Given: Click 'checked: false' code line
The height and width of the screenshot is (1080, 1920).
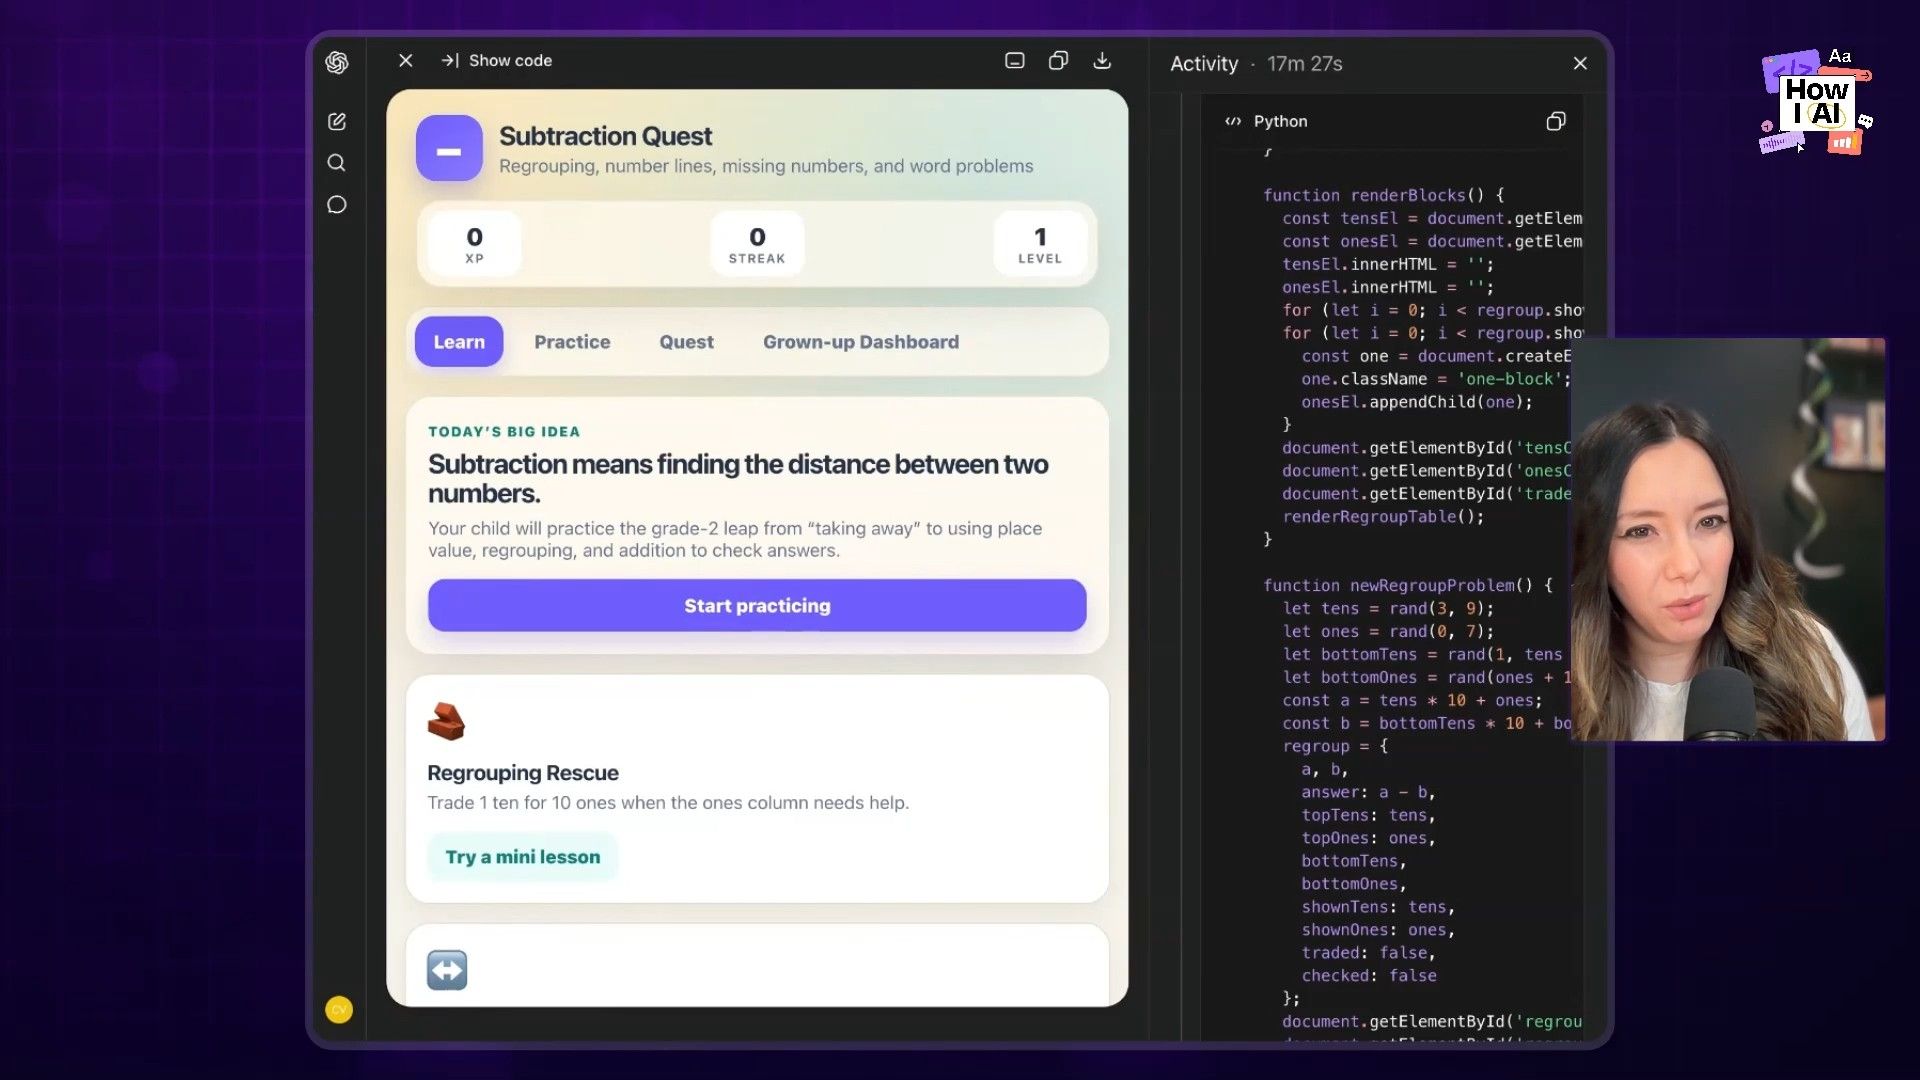Looking at the screenshot, I should (x=1369, y=976).
